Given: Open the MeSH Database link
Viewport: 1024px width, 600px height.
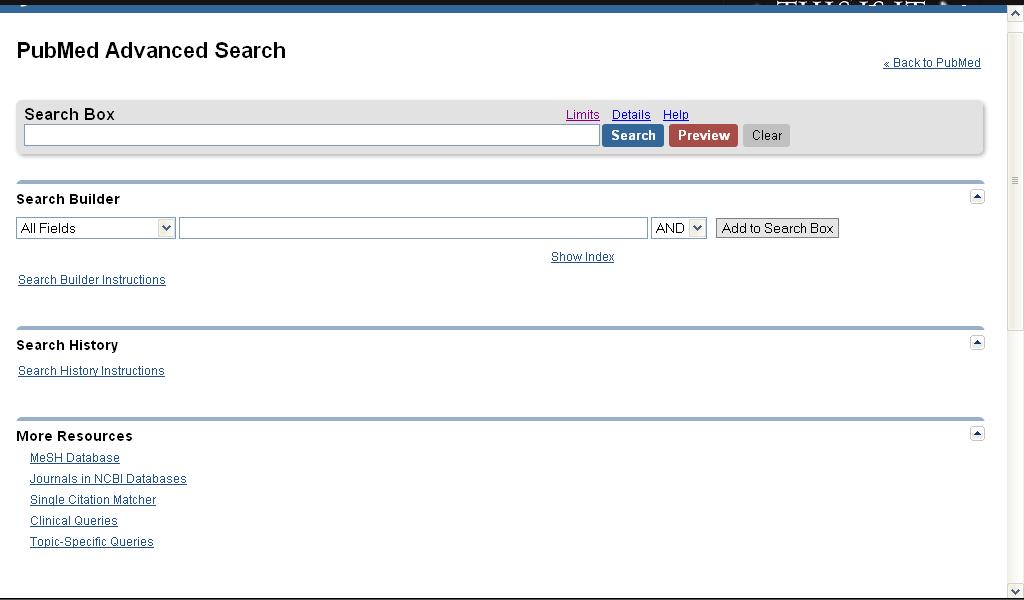Looking at the screenshot, I should pos(75,458).
